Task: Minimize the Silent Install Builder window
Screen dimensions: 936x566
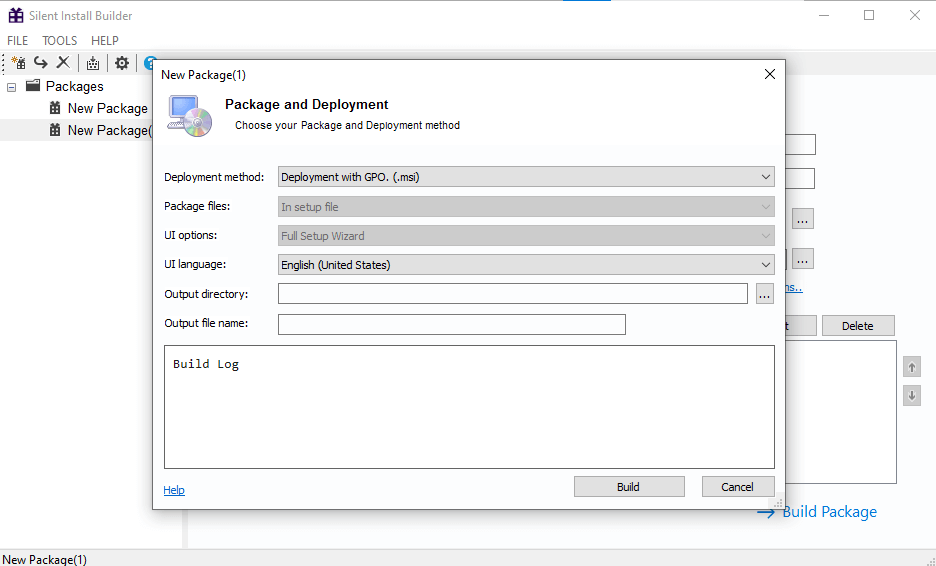Action: pyautogui.click(x=824, y=16)
